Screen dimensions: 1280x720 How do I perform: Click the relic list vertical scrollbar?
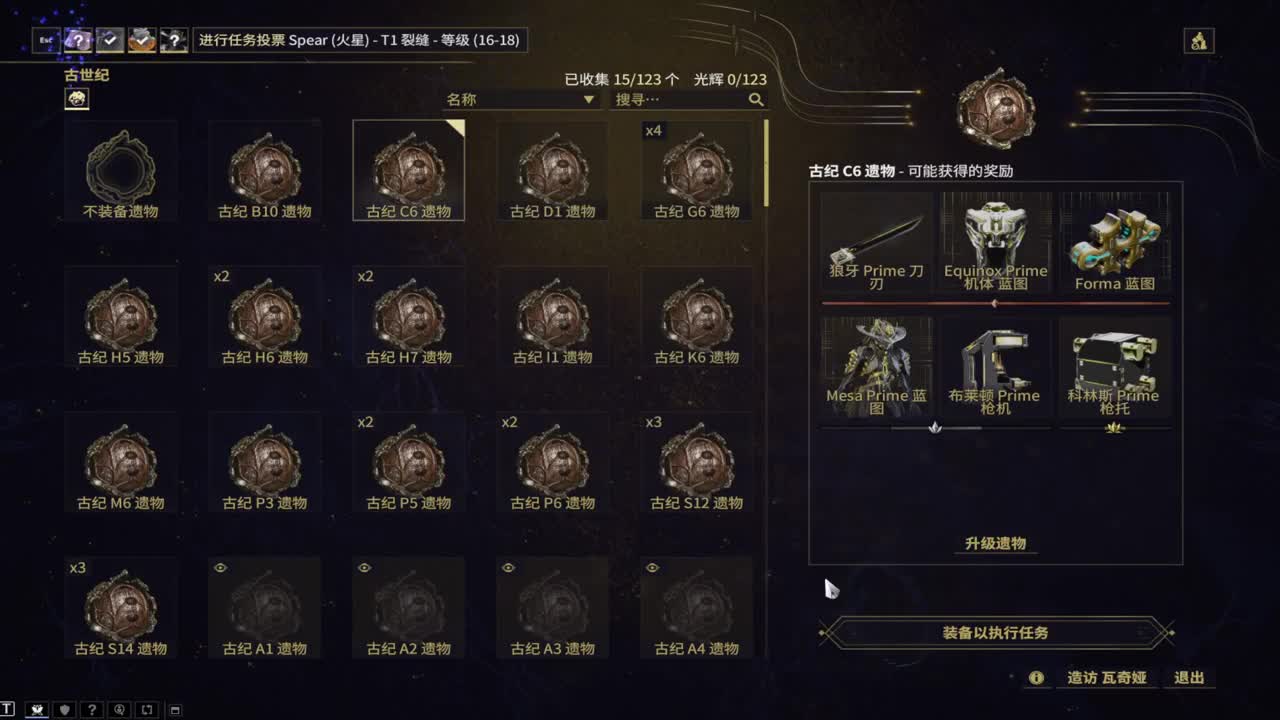(766, 163)
